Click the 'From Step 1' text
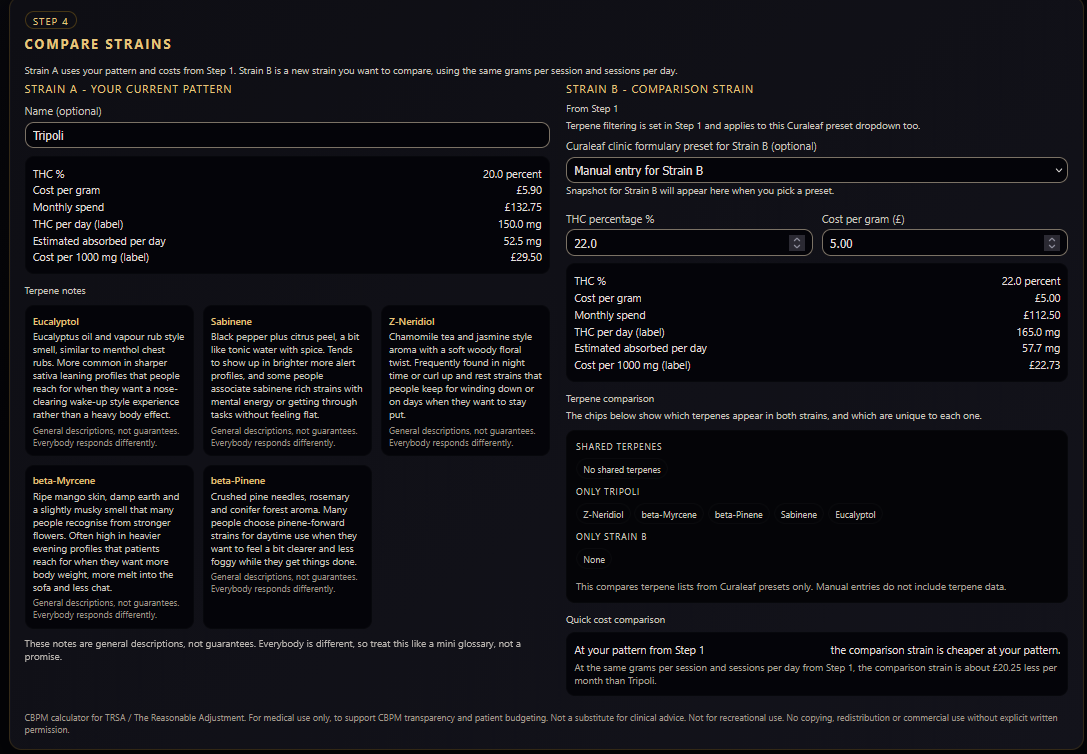This screenshot has width=1087, height=754. pyautogui.click(x=591, y=108)
